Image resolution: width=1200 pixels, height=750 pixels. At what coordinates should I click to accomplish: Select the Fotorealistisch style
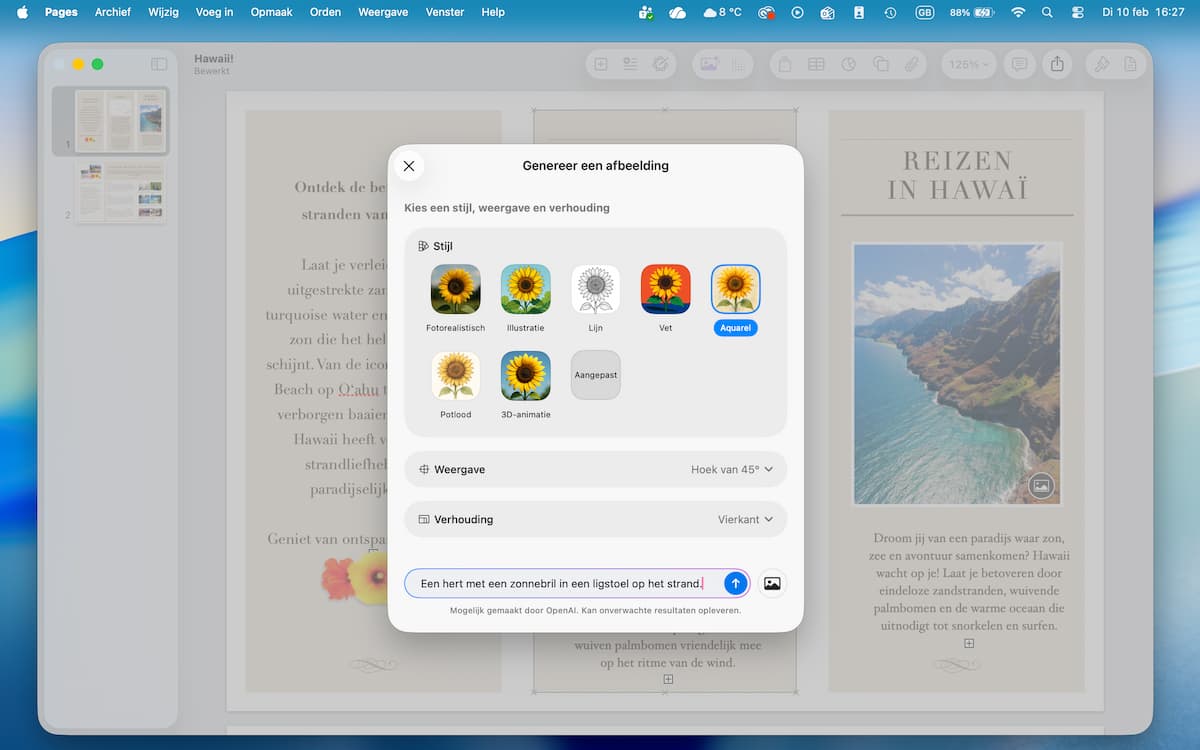point(455,289)
